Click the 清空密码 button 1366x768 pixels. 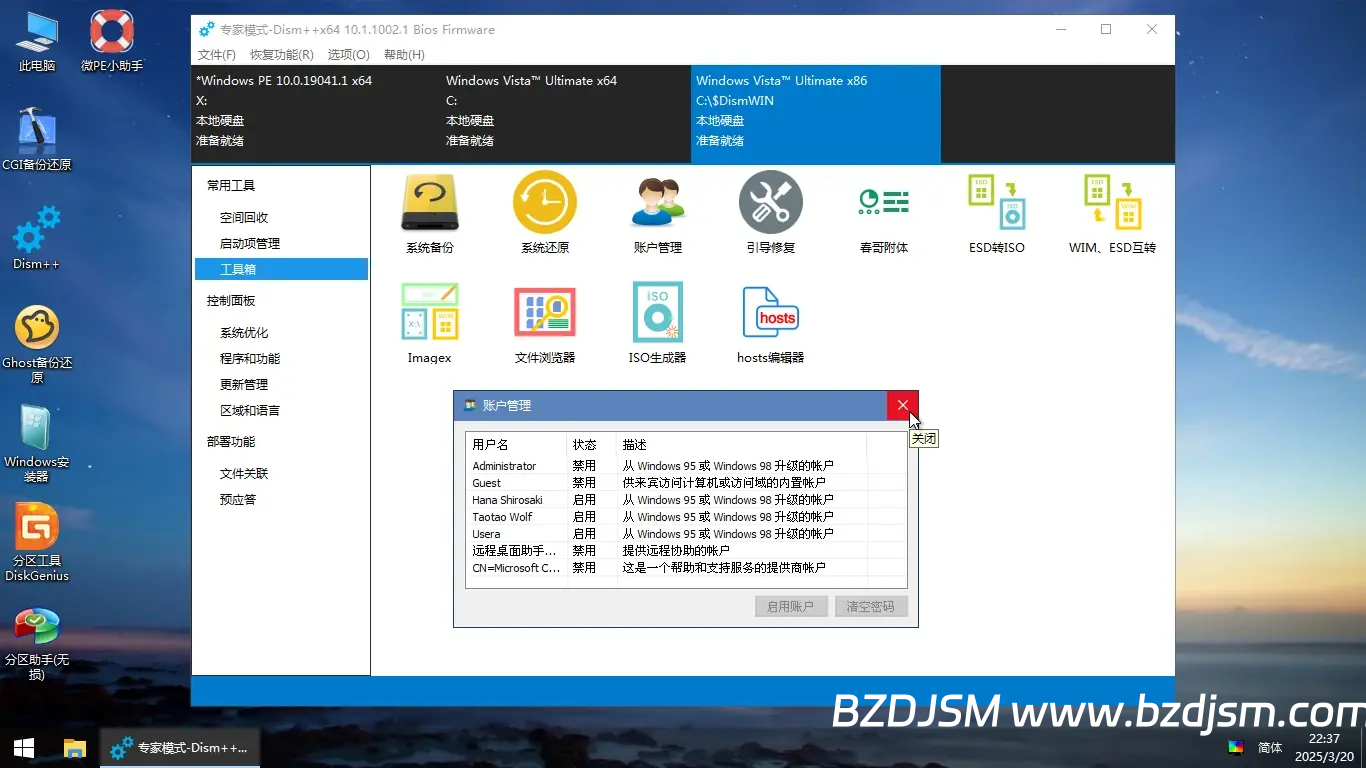tap(871, 606)
